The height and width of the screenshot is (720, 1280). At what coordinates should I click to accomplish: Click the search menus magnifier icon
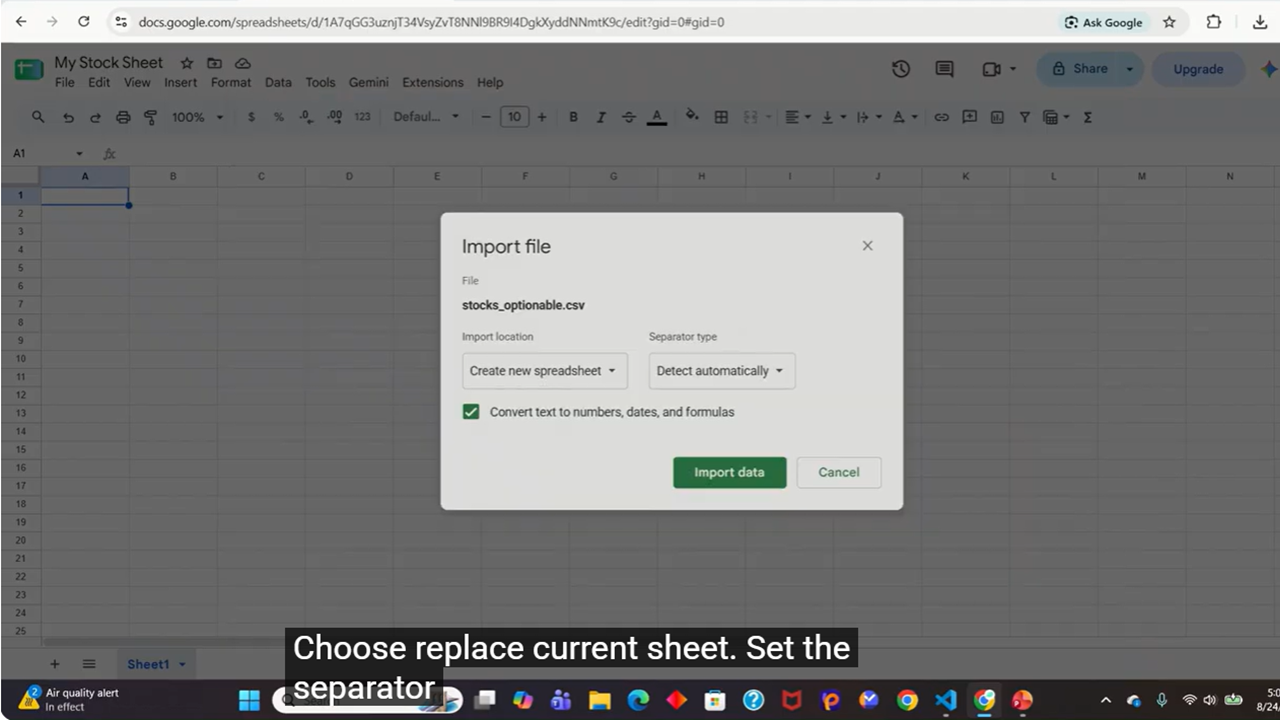point(38,117)
